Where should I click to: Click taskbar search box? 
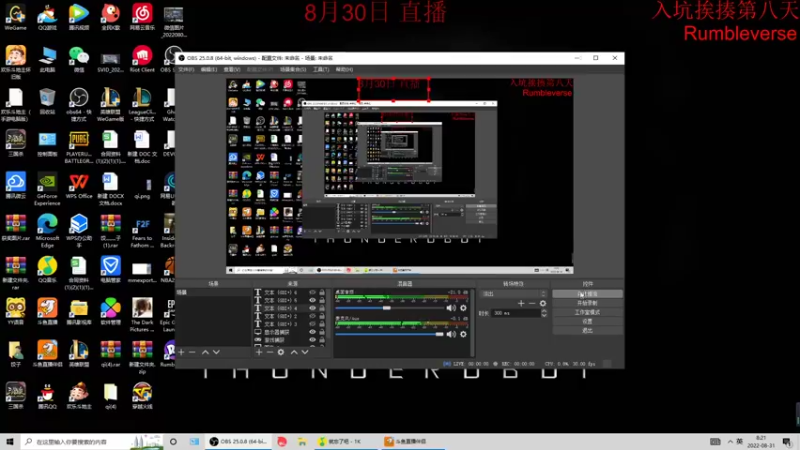click(x=92, y=441)
